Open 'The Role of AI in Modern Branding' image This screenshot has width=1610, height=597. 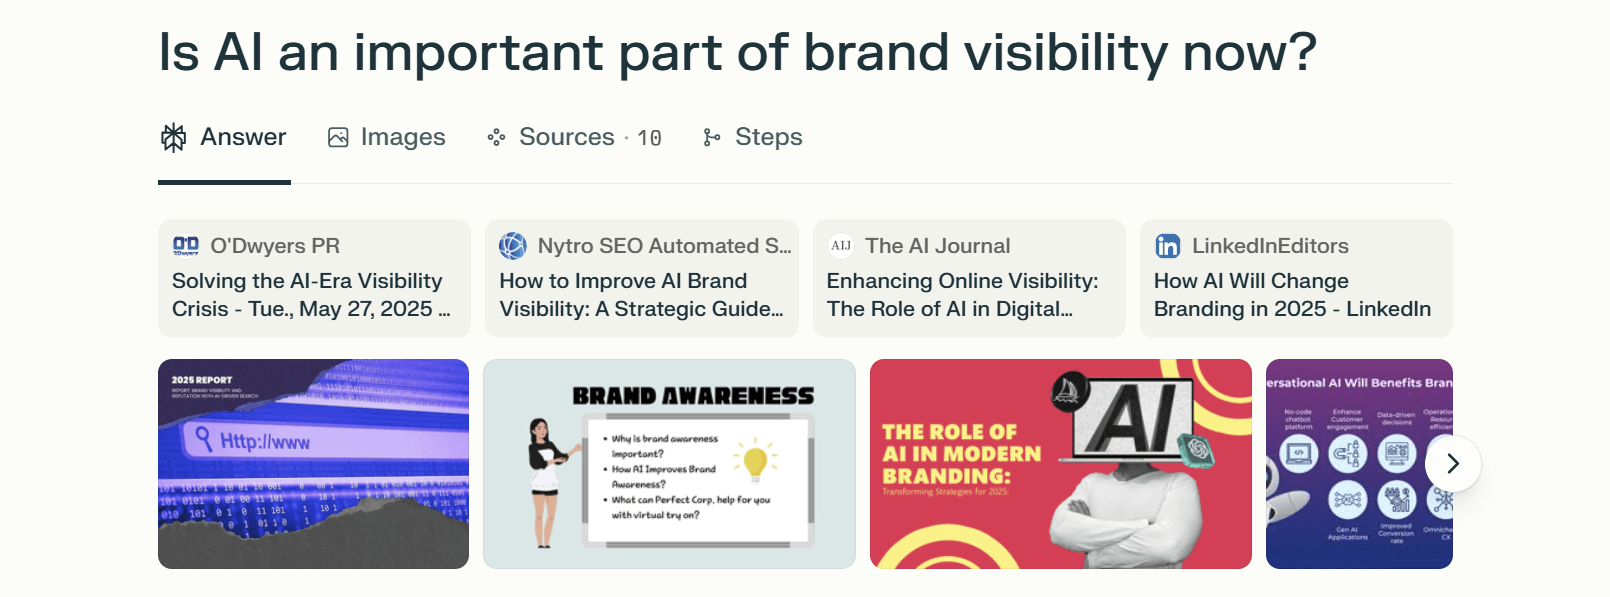(1060, 464)
